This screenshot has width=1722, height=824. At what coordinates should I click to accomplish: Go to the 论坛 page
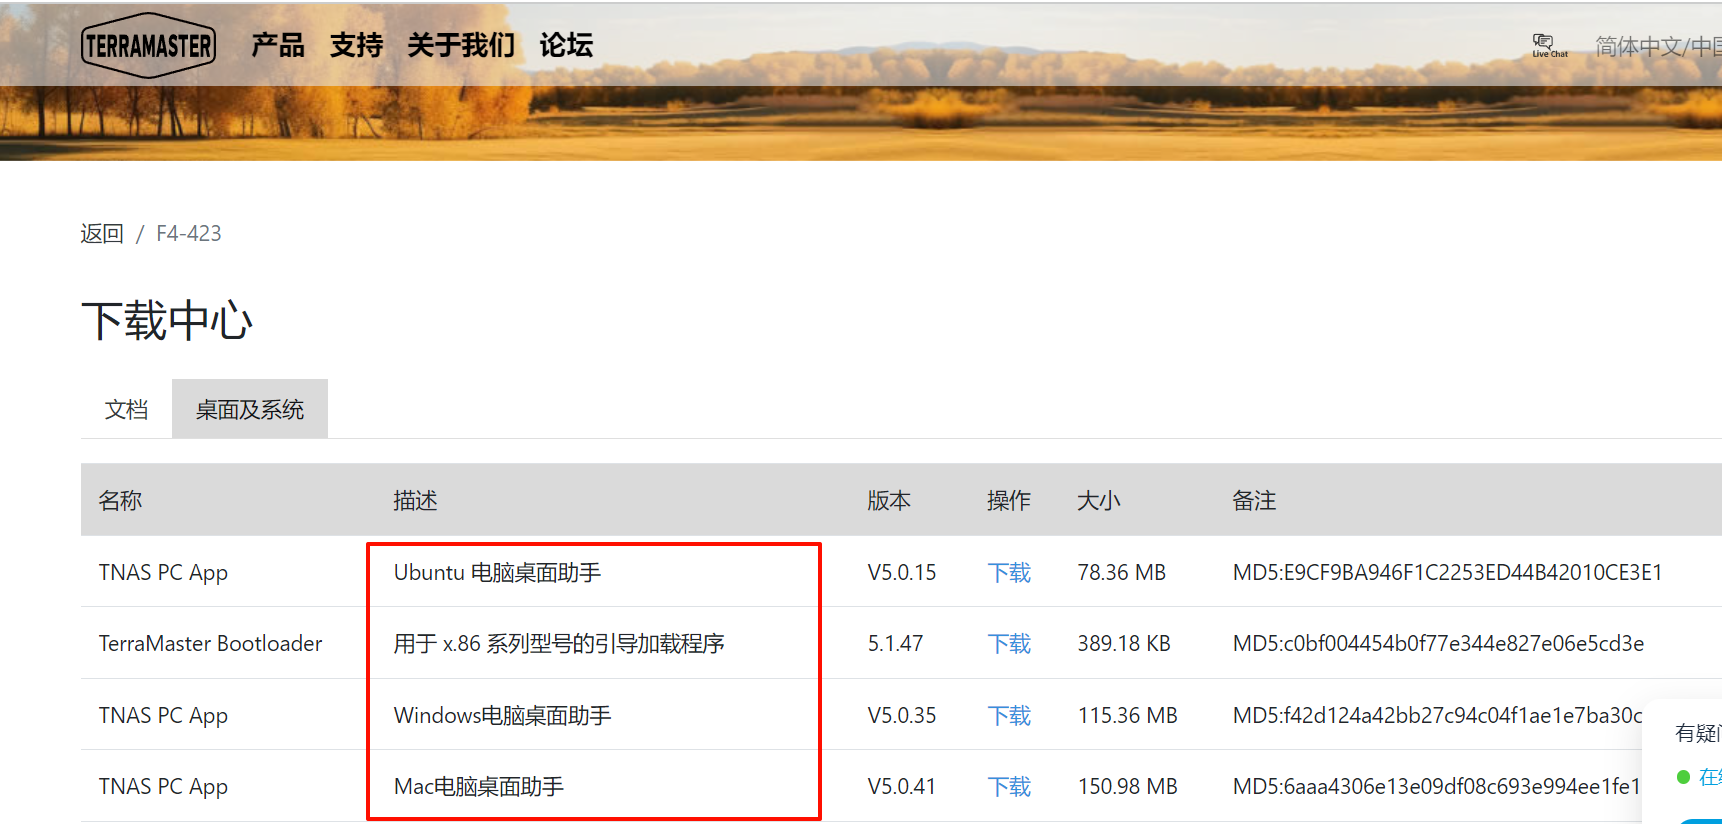tap(566, 45)
